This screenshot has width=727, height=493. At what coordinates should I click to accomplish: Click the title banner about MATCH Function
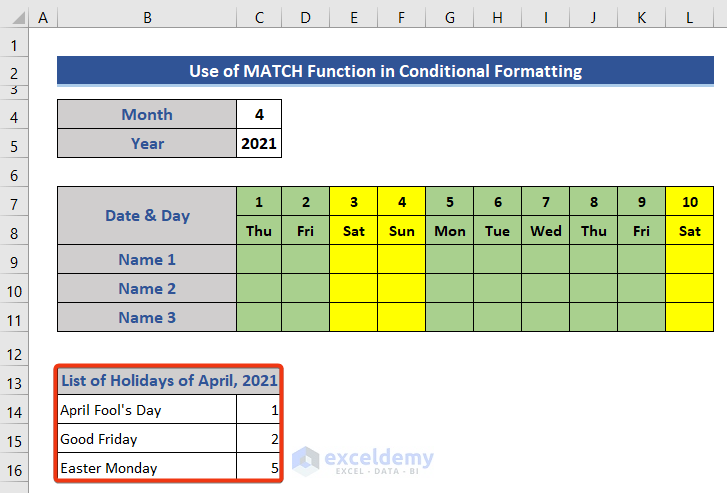(x=385, y=71)
